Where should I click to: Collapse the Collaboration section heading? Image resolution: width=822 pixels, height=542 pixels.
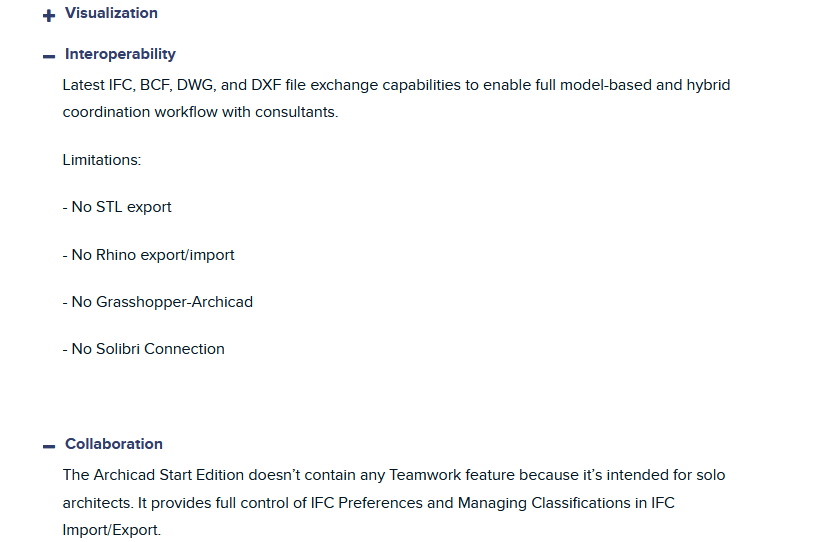114,444
